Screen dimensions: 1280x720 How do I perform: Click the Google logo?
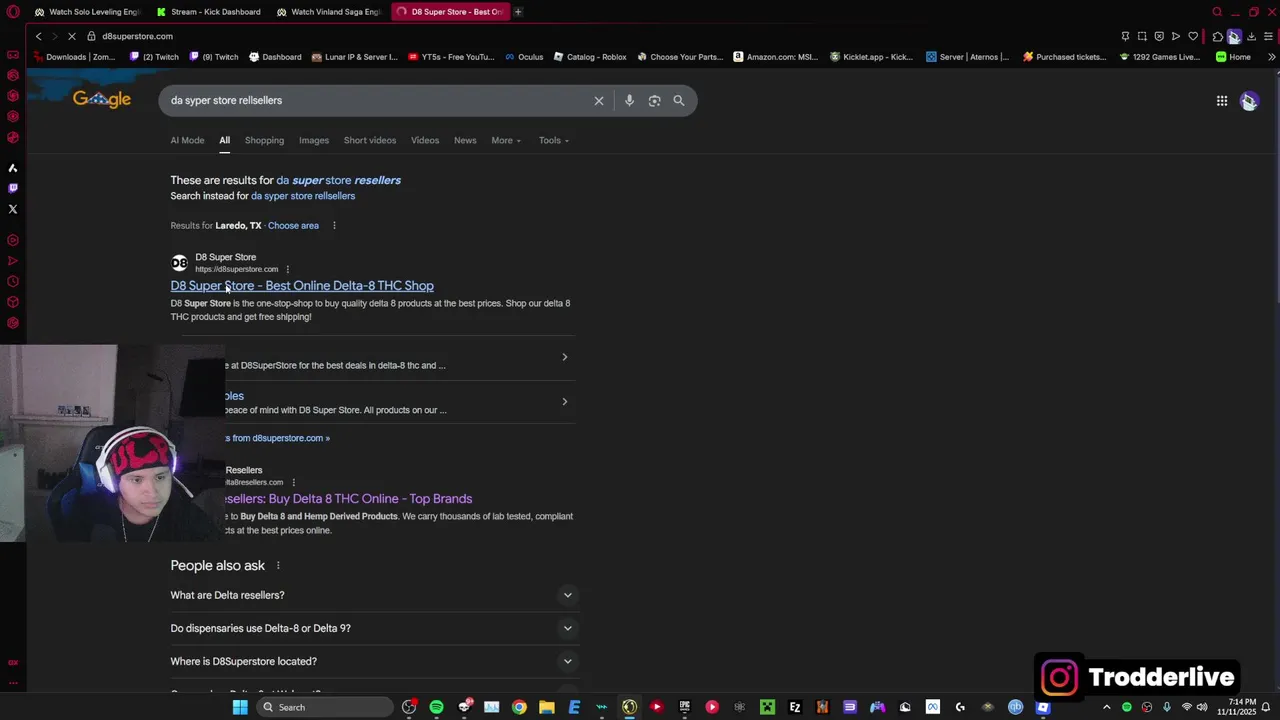click(x=102, y=99)
